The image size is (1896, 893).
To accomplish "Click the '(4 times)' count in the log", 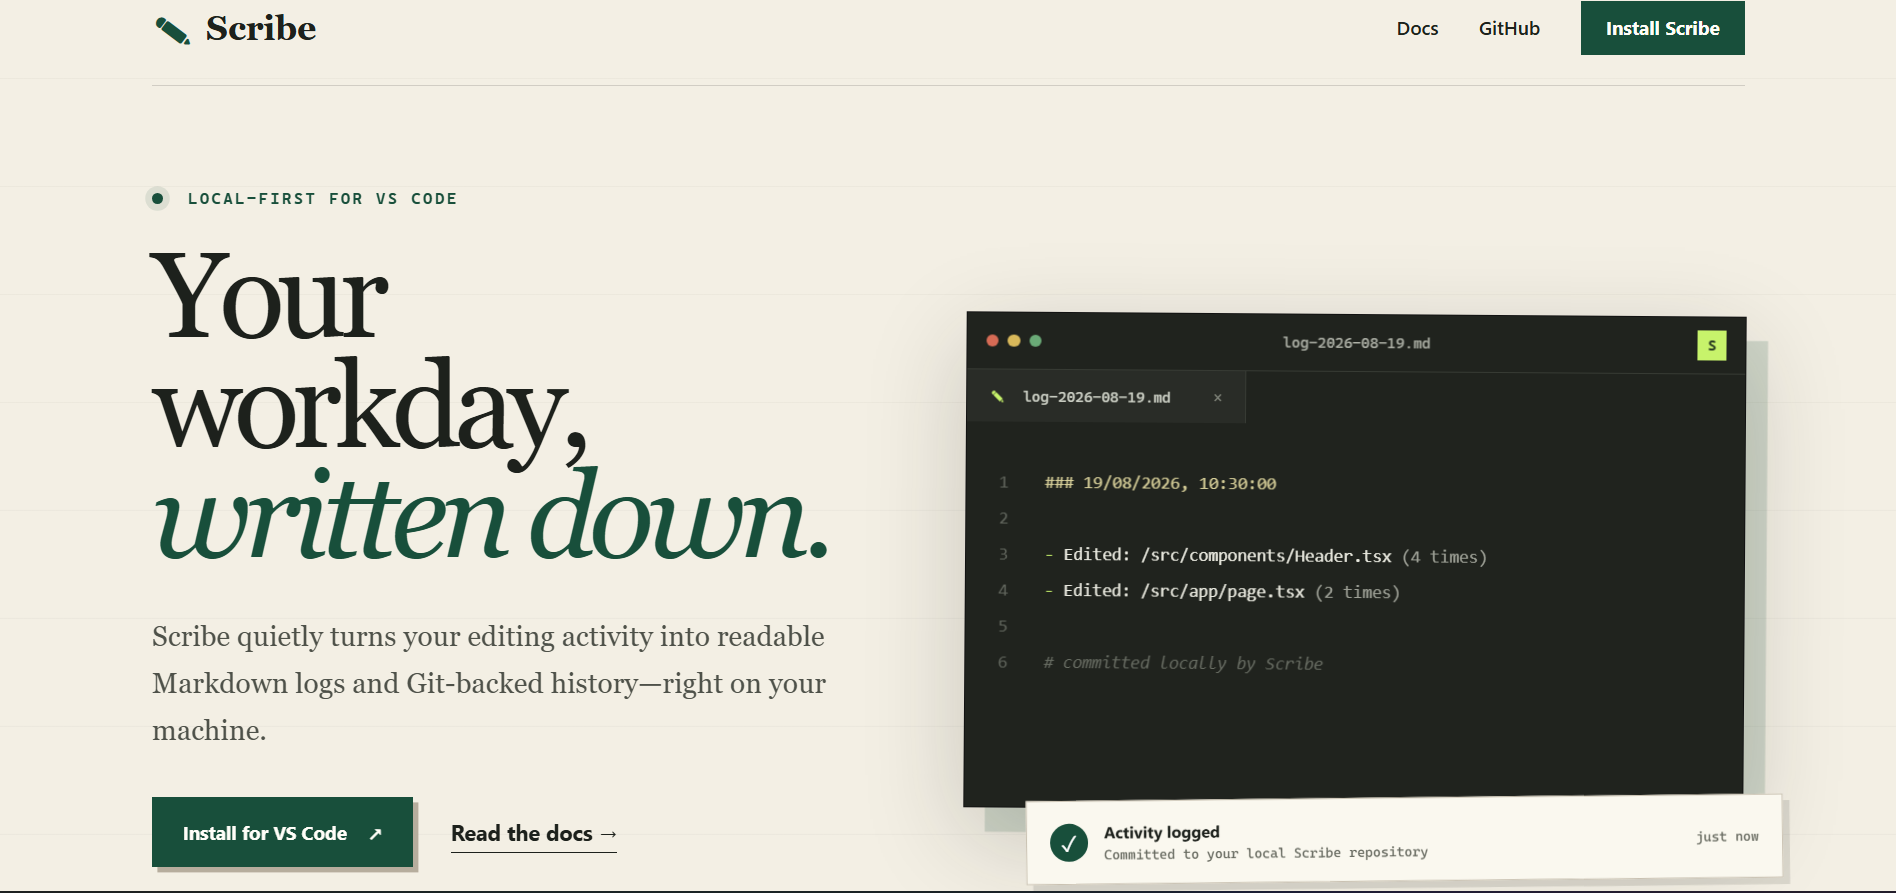I will (1444, 557).
